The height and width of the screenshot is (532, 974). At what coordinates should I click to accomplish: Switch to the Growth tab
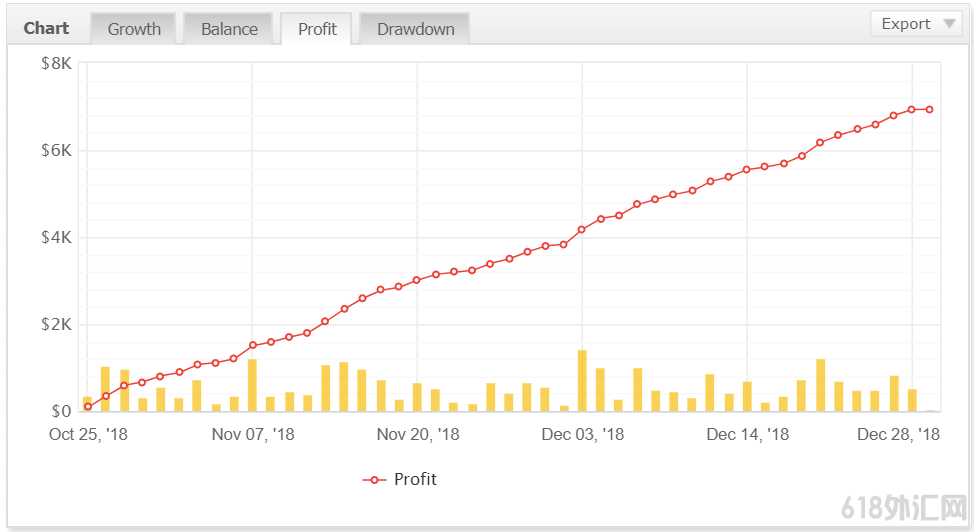pyautogui.click(x=134, y=29)
